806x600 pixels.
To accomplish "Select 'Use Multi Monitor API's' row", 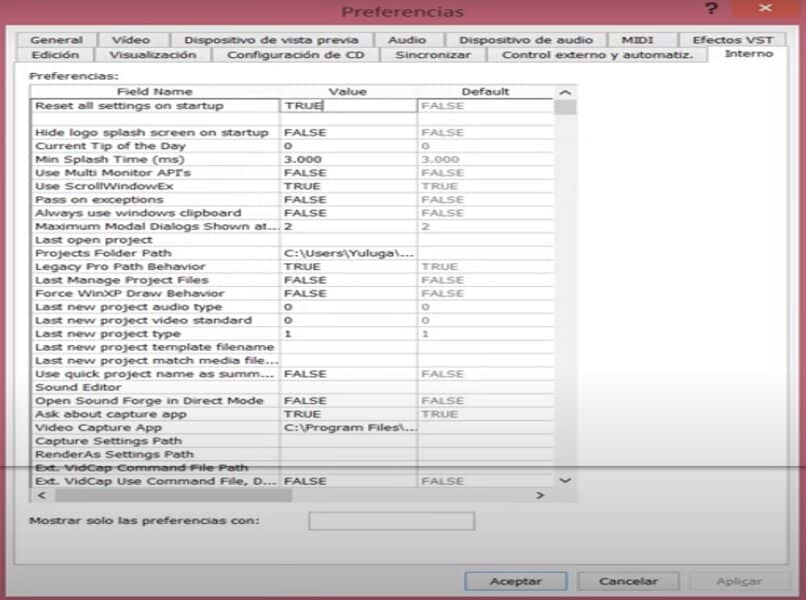I will 292,173.
